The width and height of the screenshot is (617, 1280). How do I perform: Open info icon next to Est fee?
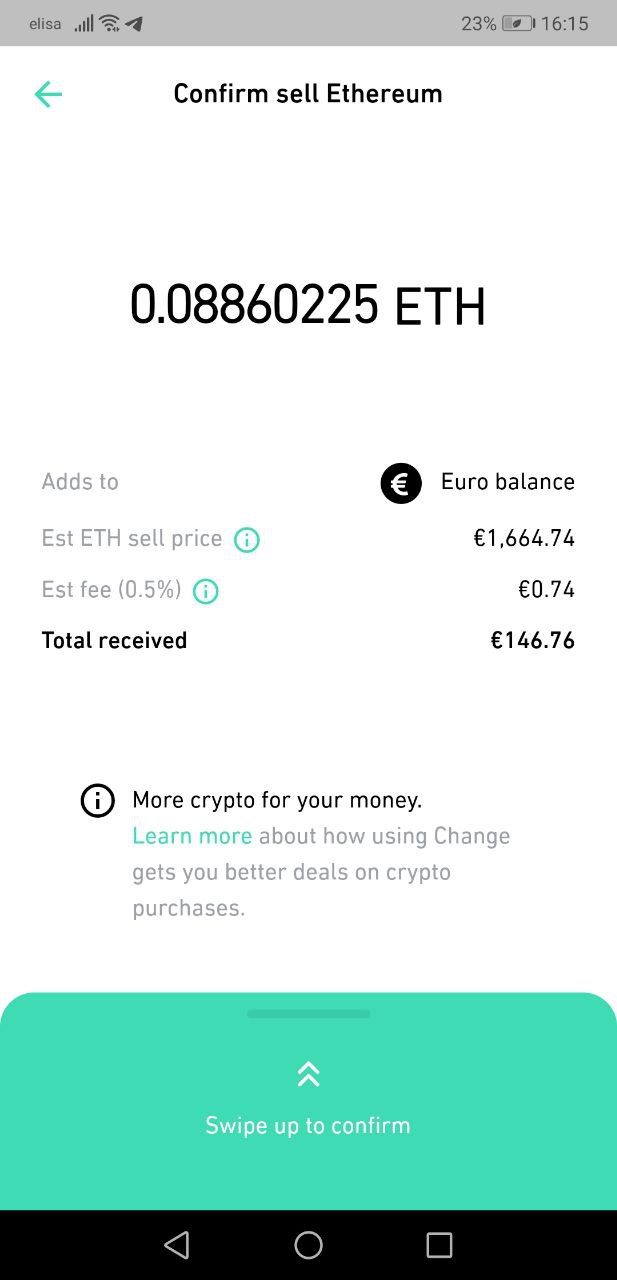tap(205, 591)
